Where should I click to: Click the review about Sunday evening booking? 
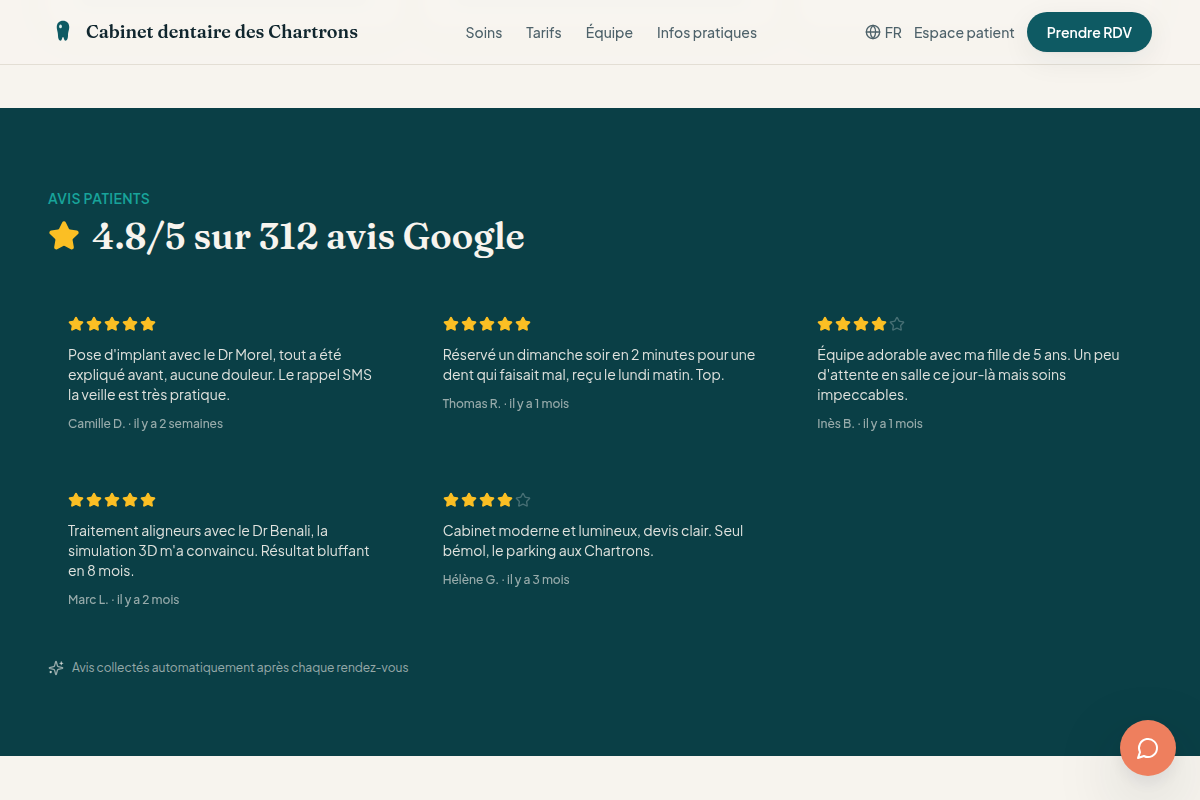[599, 365]
